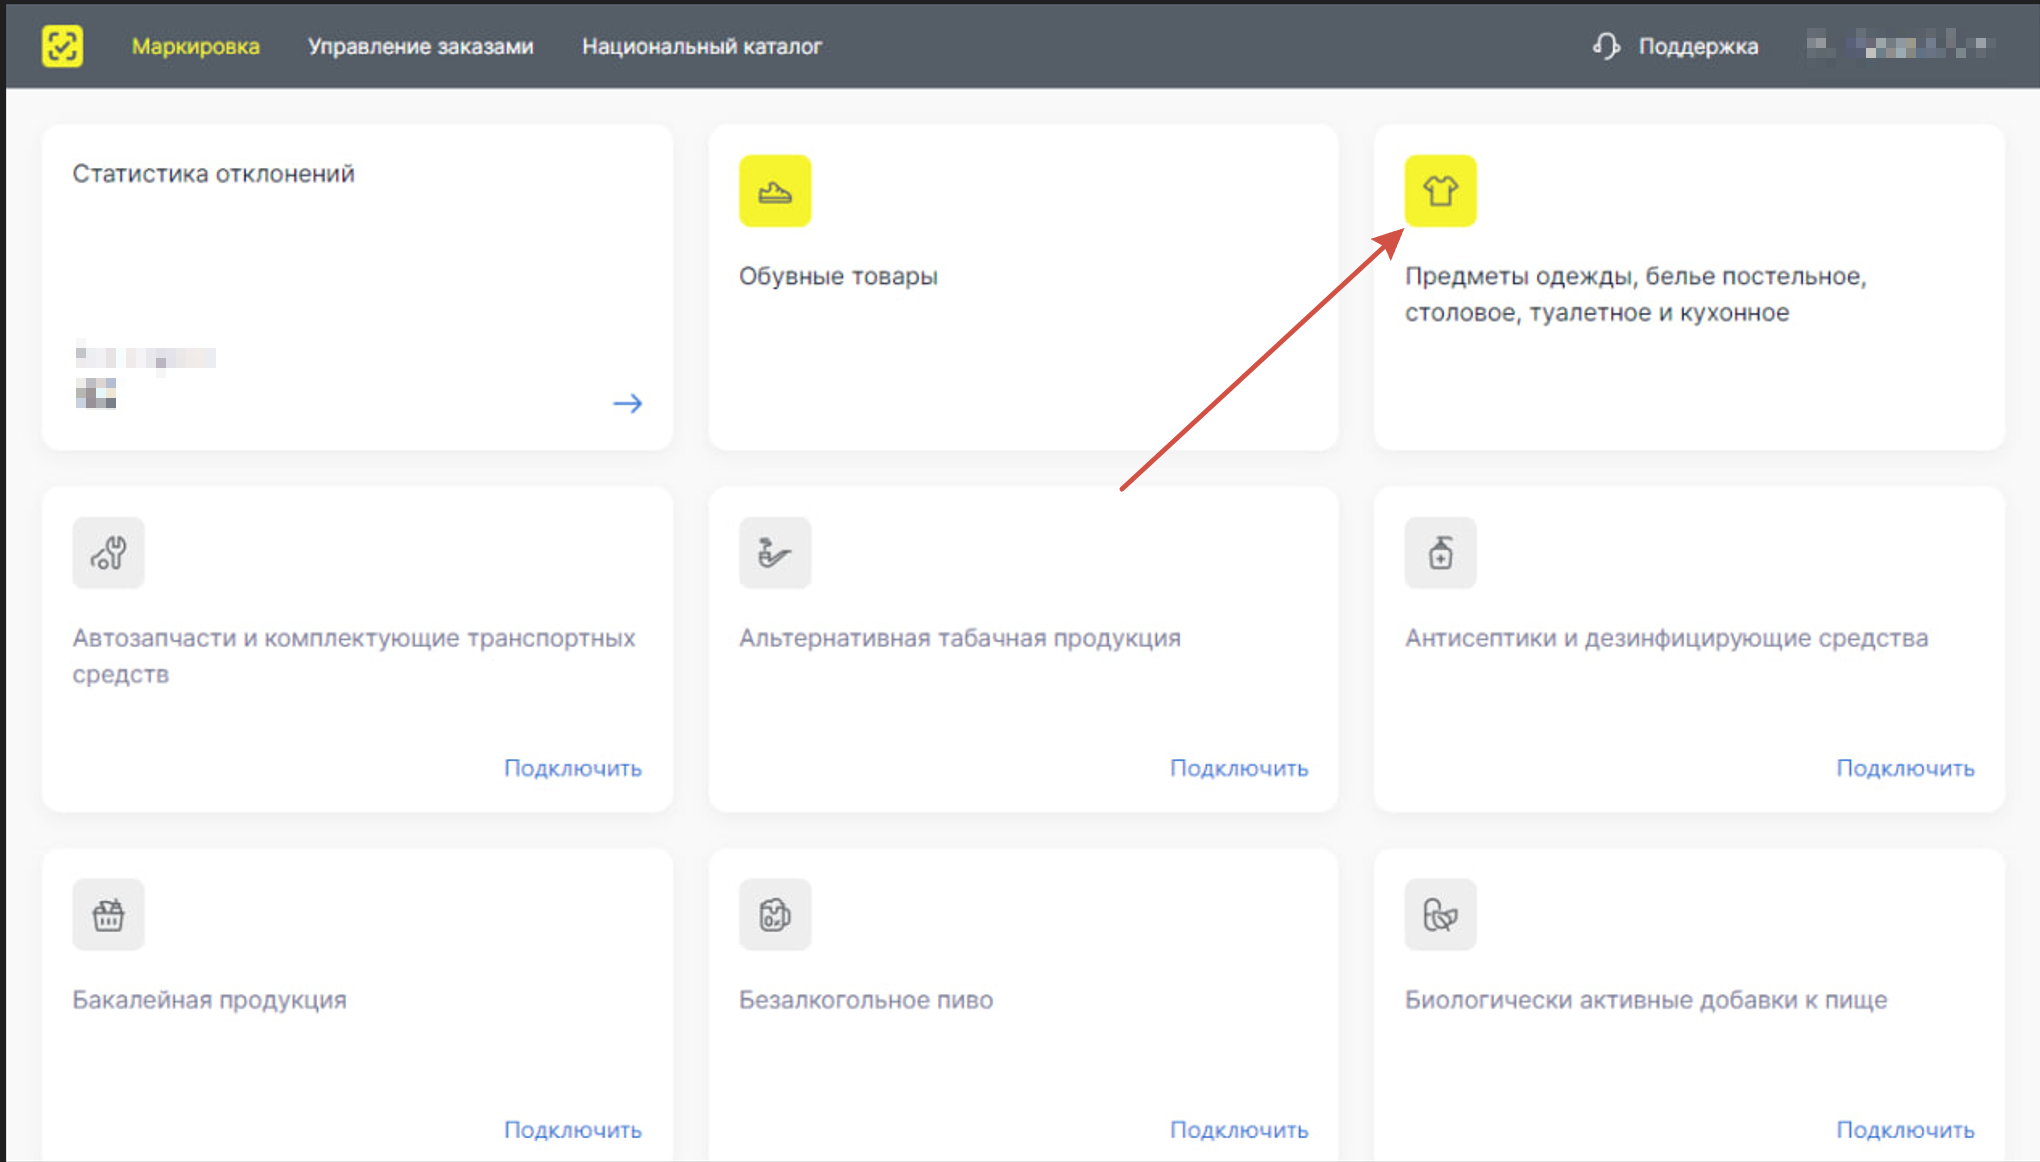Viewport: 2040px width, 1162px height.
Task: Select the sanitizer bottle icon for Антисептики
Action: pos(1440,553)
